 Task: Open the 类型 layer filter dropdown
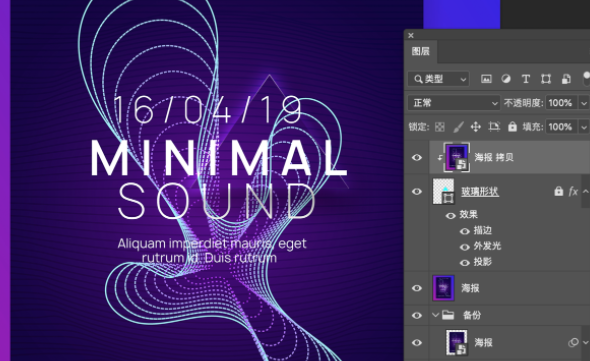pyautogui.click(x=438, y=79)
